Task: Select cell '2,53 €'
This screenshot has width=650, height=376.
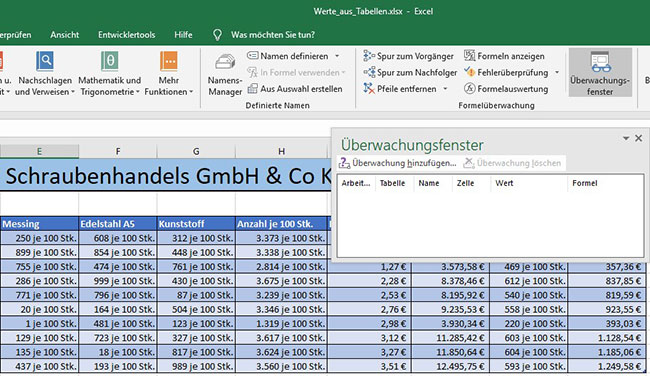Action: click(x=369, y=295)
